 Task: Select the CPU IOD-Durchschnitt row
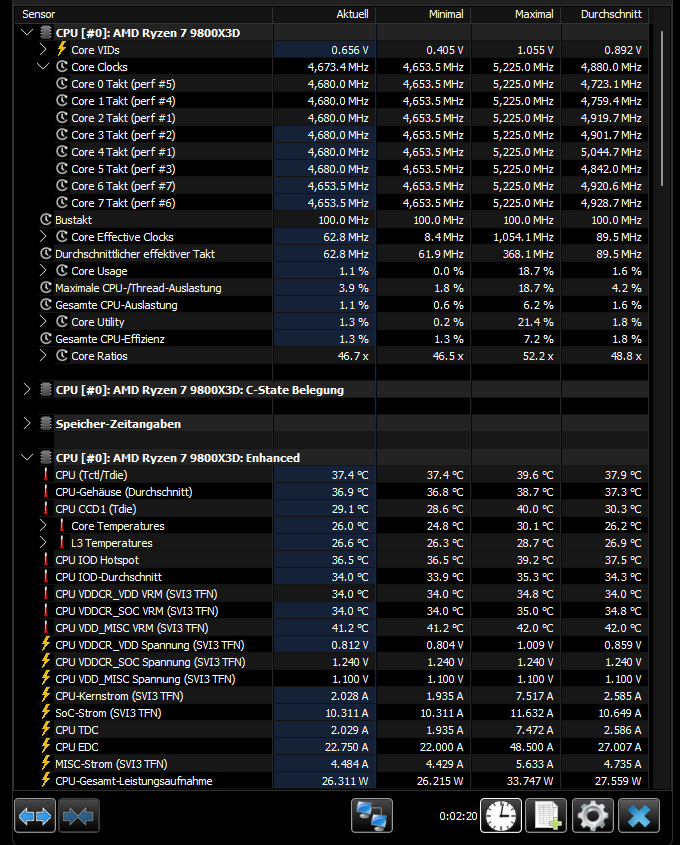click(332, 577)
